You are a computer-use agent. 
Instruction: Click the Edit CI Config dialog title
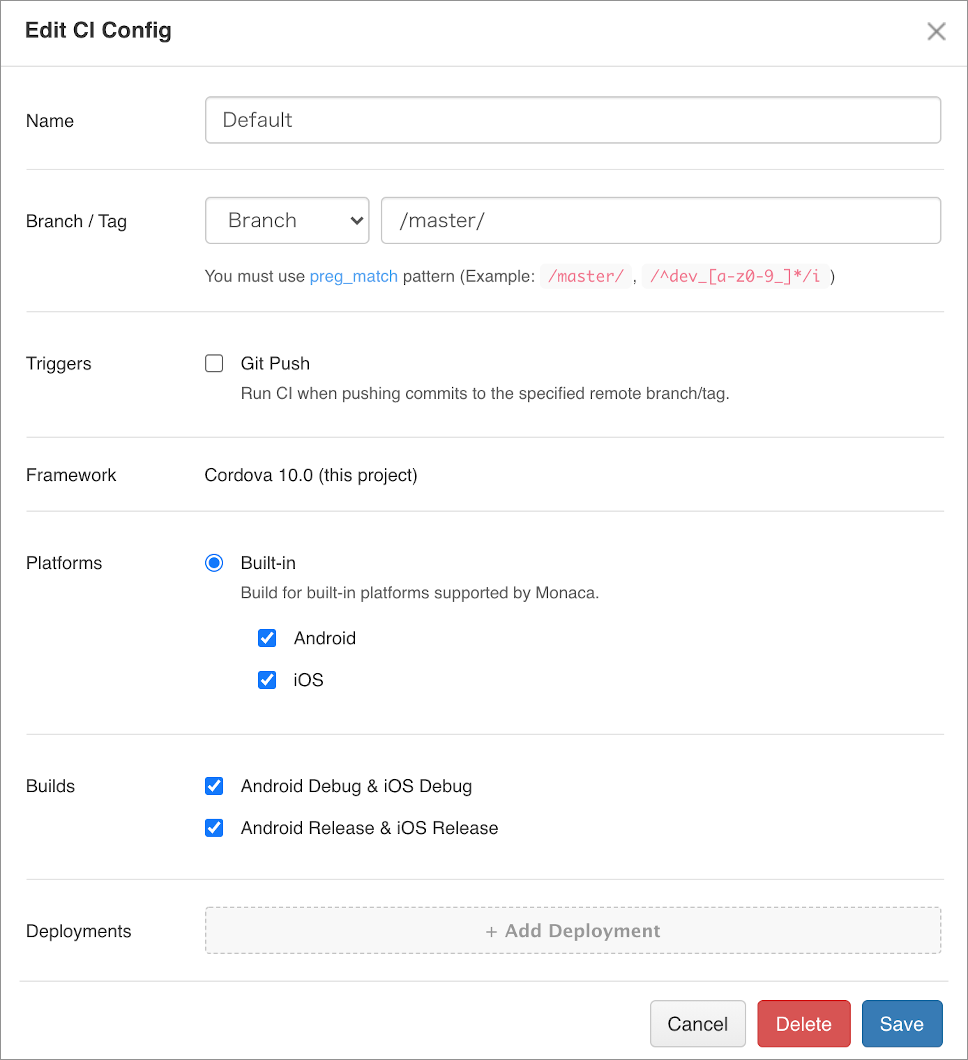[98, 30]
